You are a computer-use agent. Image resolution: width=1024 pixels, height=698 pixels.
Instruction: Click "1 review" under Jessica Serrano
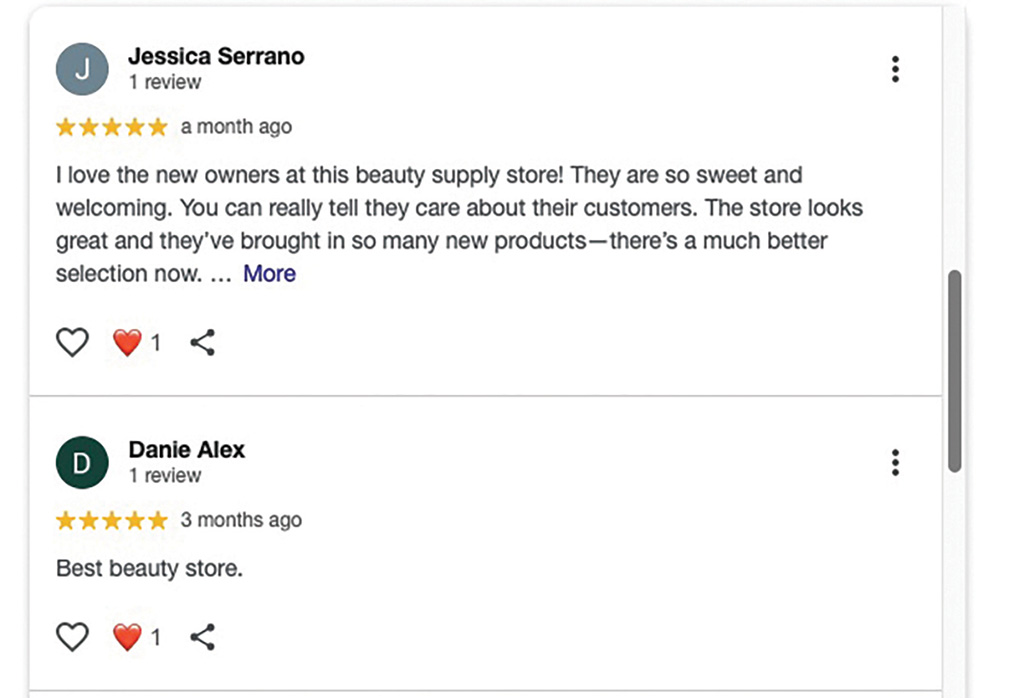(x=165, y=82)
